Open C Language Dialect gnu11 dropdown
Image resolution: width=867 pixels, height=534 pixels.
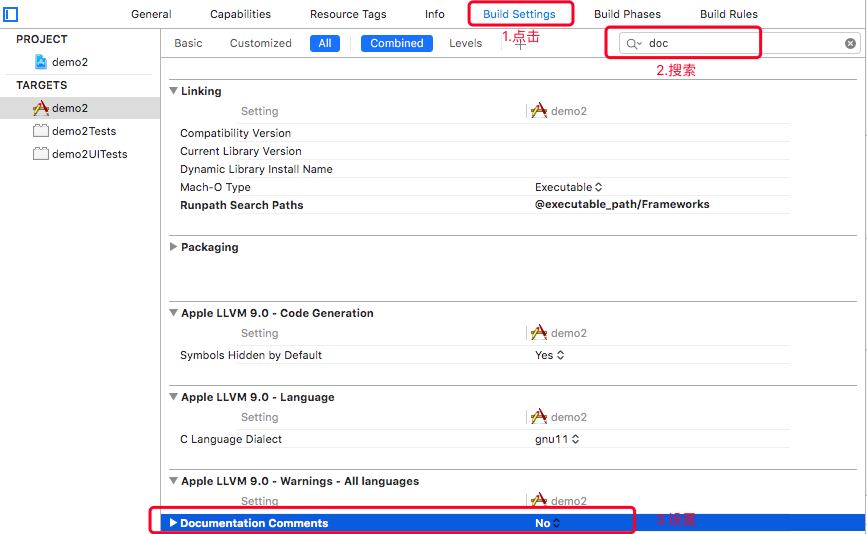(557, 439)
